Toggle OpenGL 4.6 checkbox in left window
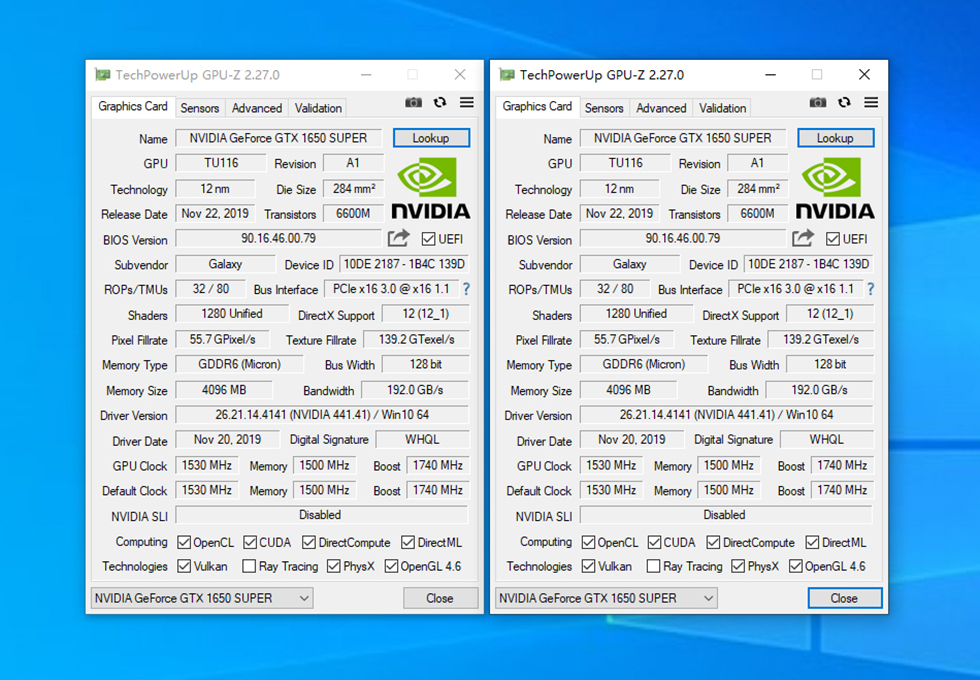 click(x=391, y=566)
